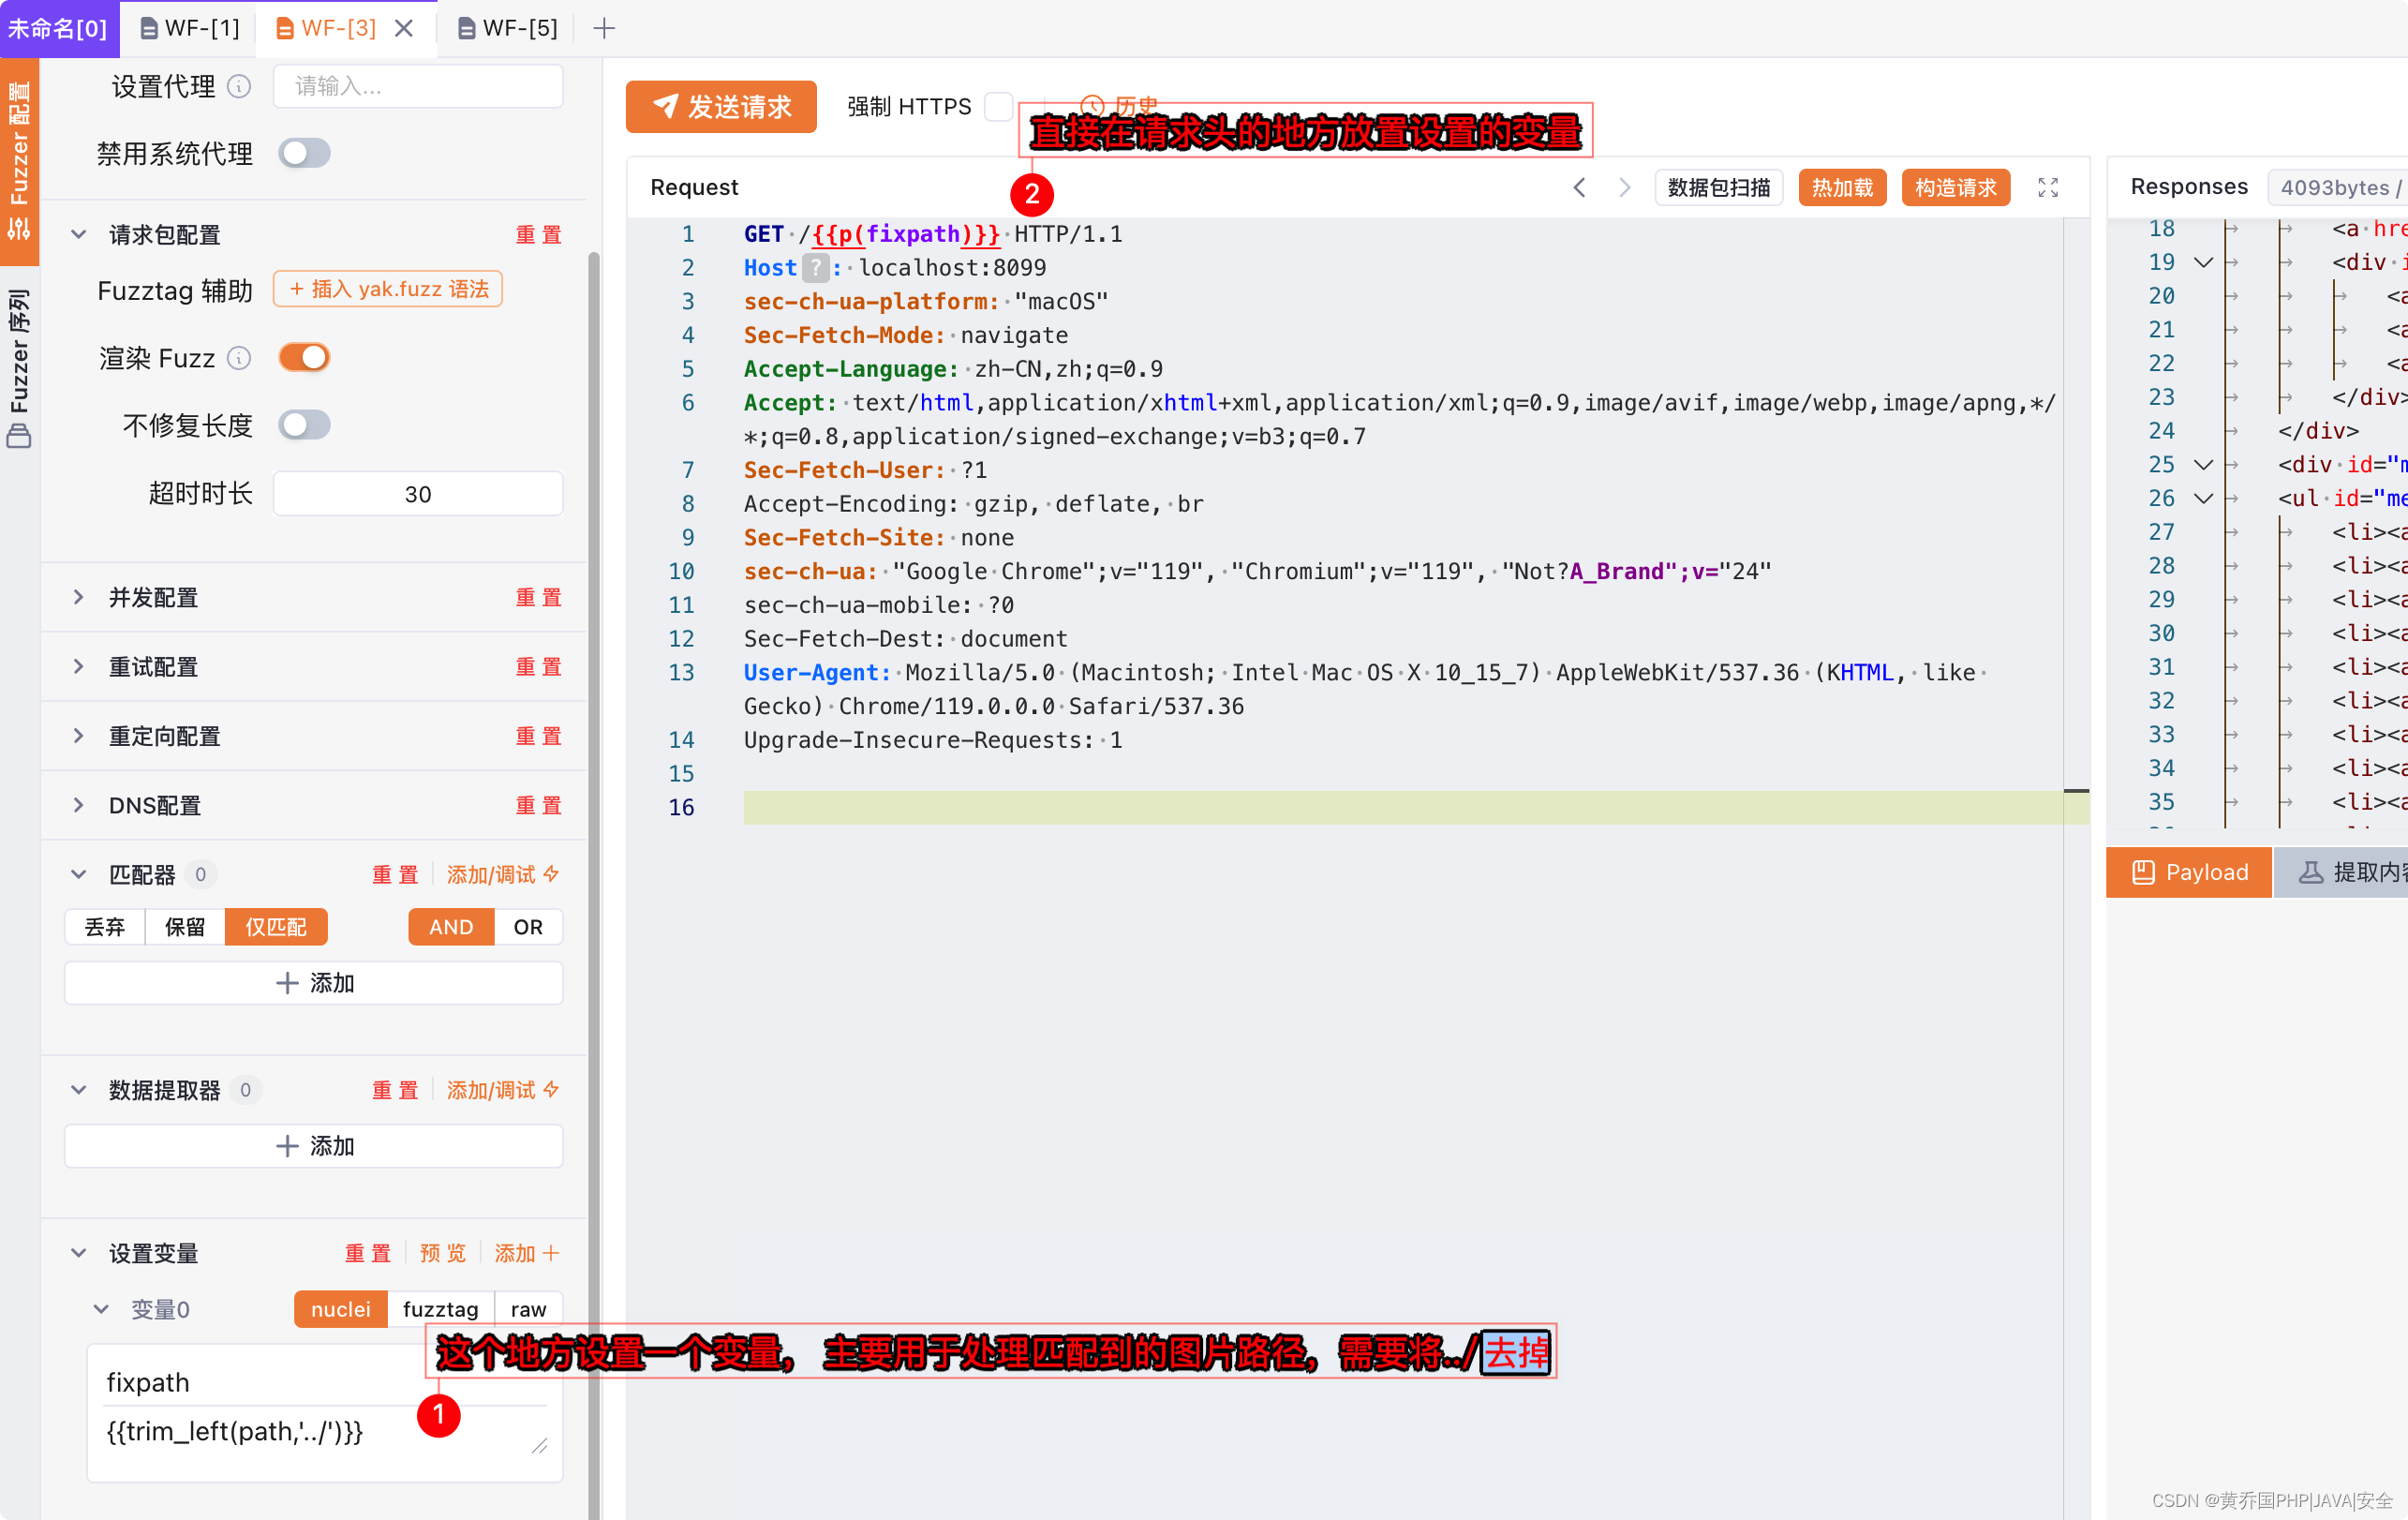The height and width of the screenshot is (1520, 2408).
Task: Select the raw variable type
Action: (x=528, y=1309)
